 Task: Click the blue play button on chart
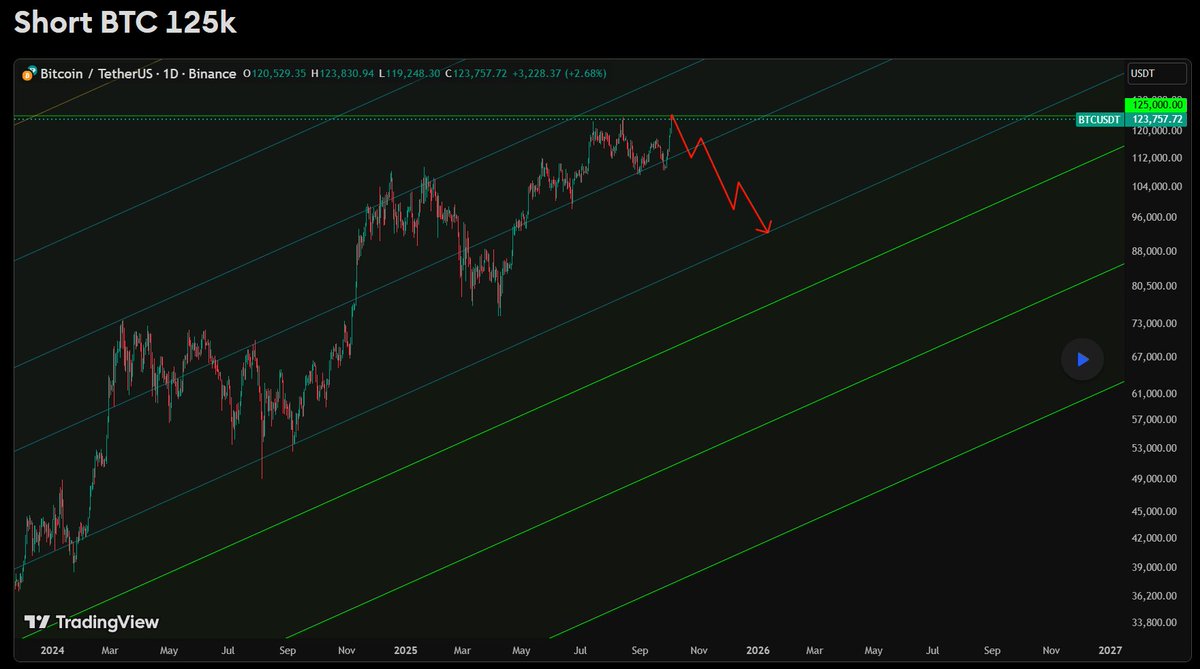(1082, 359)
